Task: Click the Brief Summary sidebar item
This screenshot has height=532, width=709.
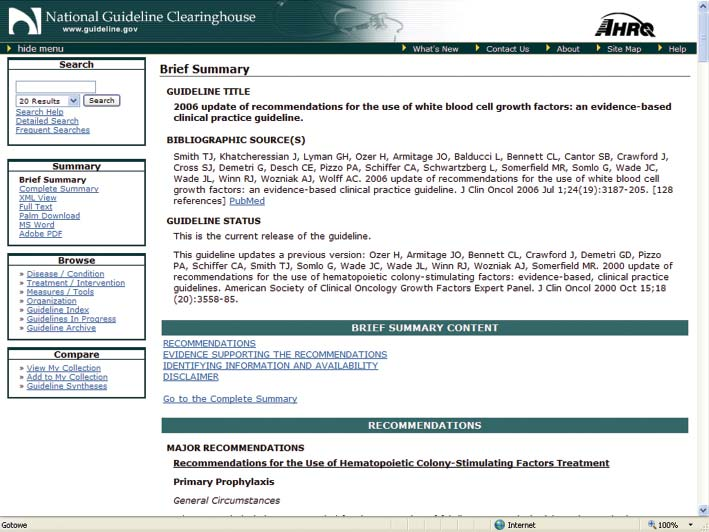Action: [x=52, y=179]
